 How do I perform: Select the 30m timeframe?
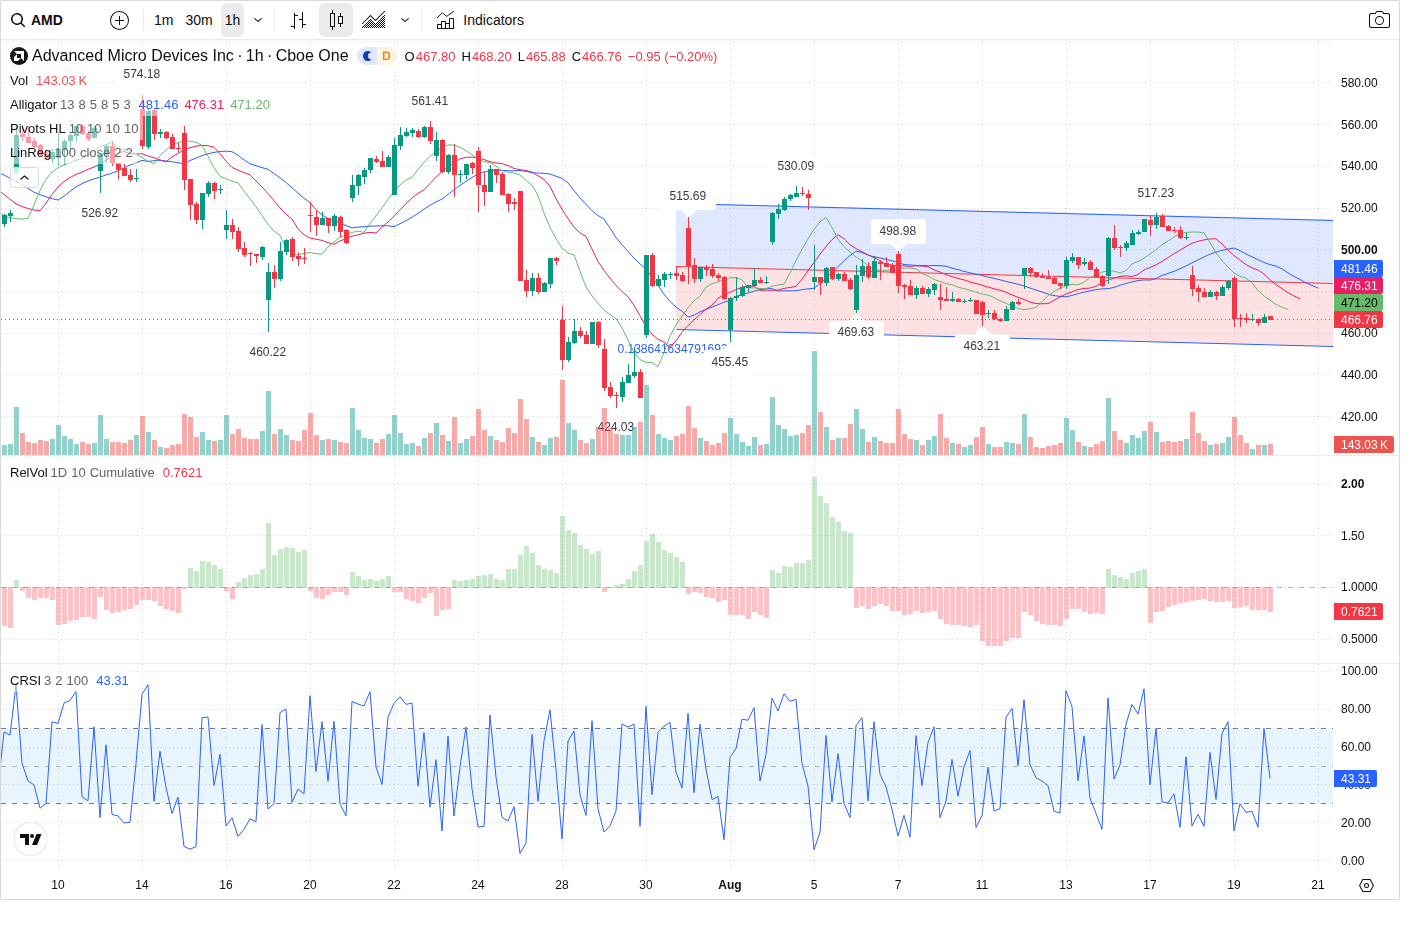pos(199,20)
